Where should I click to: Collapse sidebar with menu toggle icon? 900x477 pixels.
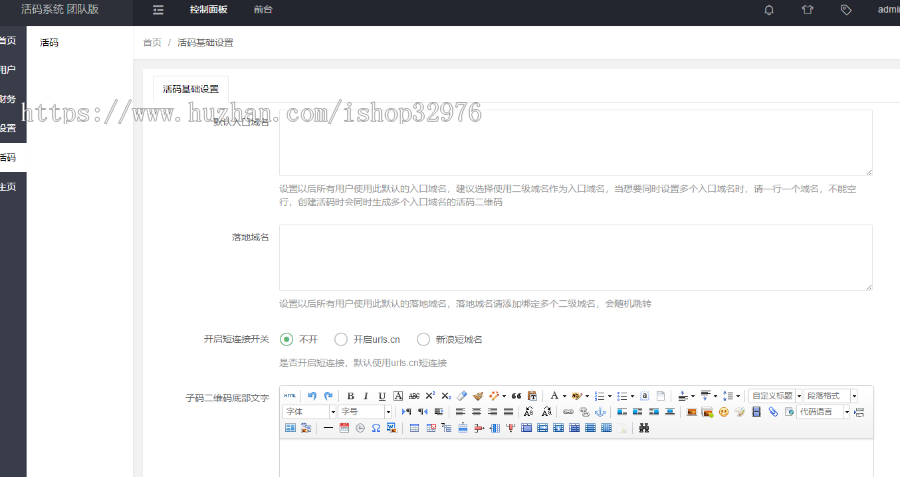(158, 10)
